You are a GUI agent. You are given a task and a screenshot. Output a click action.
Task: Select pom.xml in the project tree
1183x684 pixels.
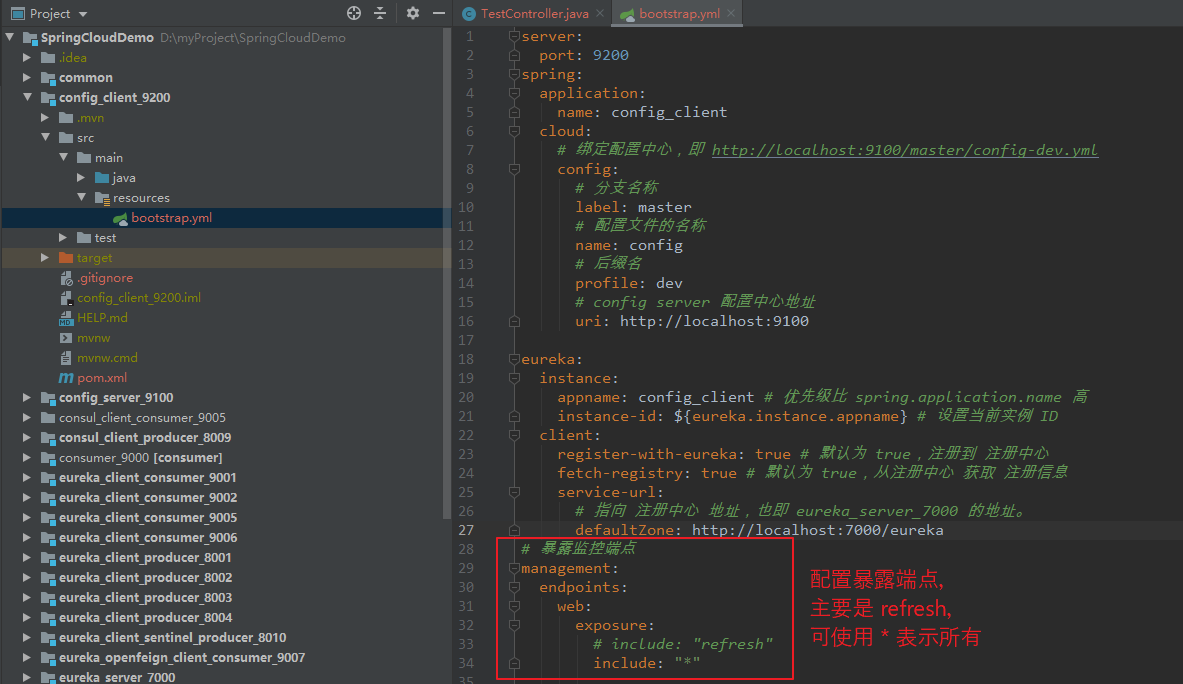pyautogui.click(x=102, y=378)
